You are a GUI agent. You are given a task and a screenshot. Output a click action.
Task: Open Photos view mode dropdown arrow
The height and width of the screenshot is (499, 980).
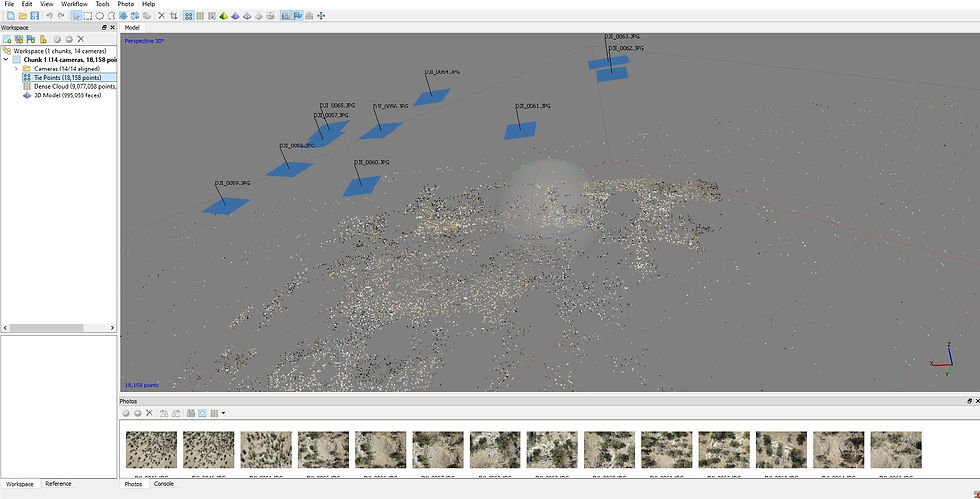click(223, 413)
